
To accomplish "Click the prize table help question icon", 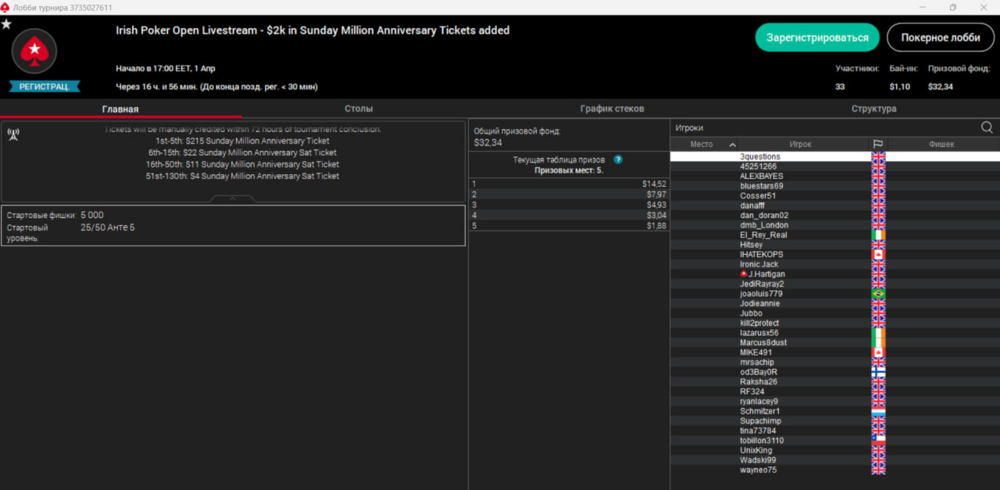I will coord(617,160).
